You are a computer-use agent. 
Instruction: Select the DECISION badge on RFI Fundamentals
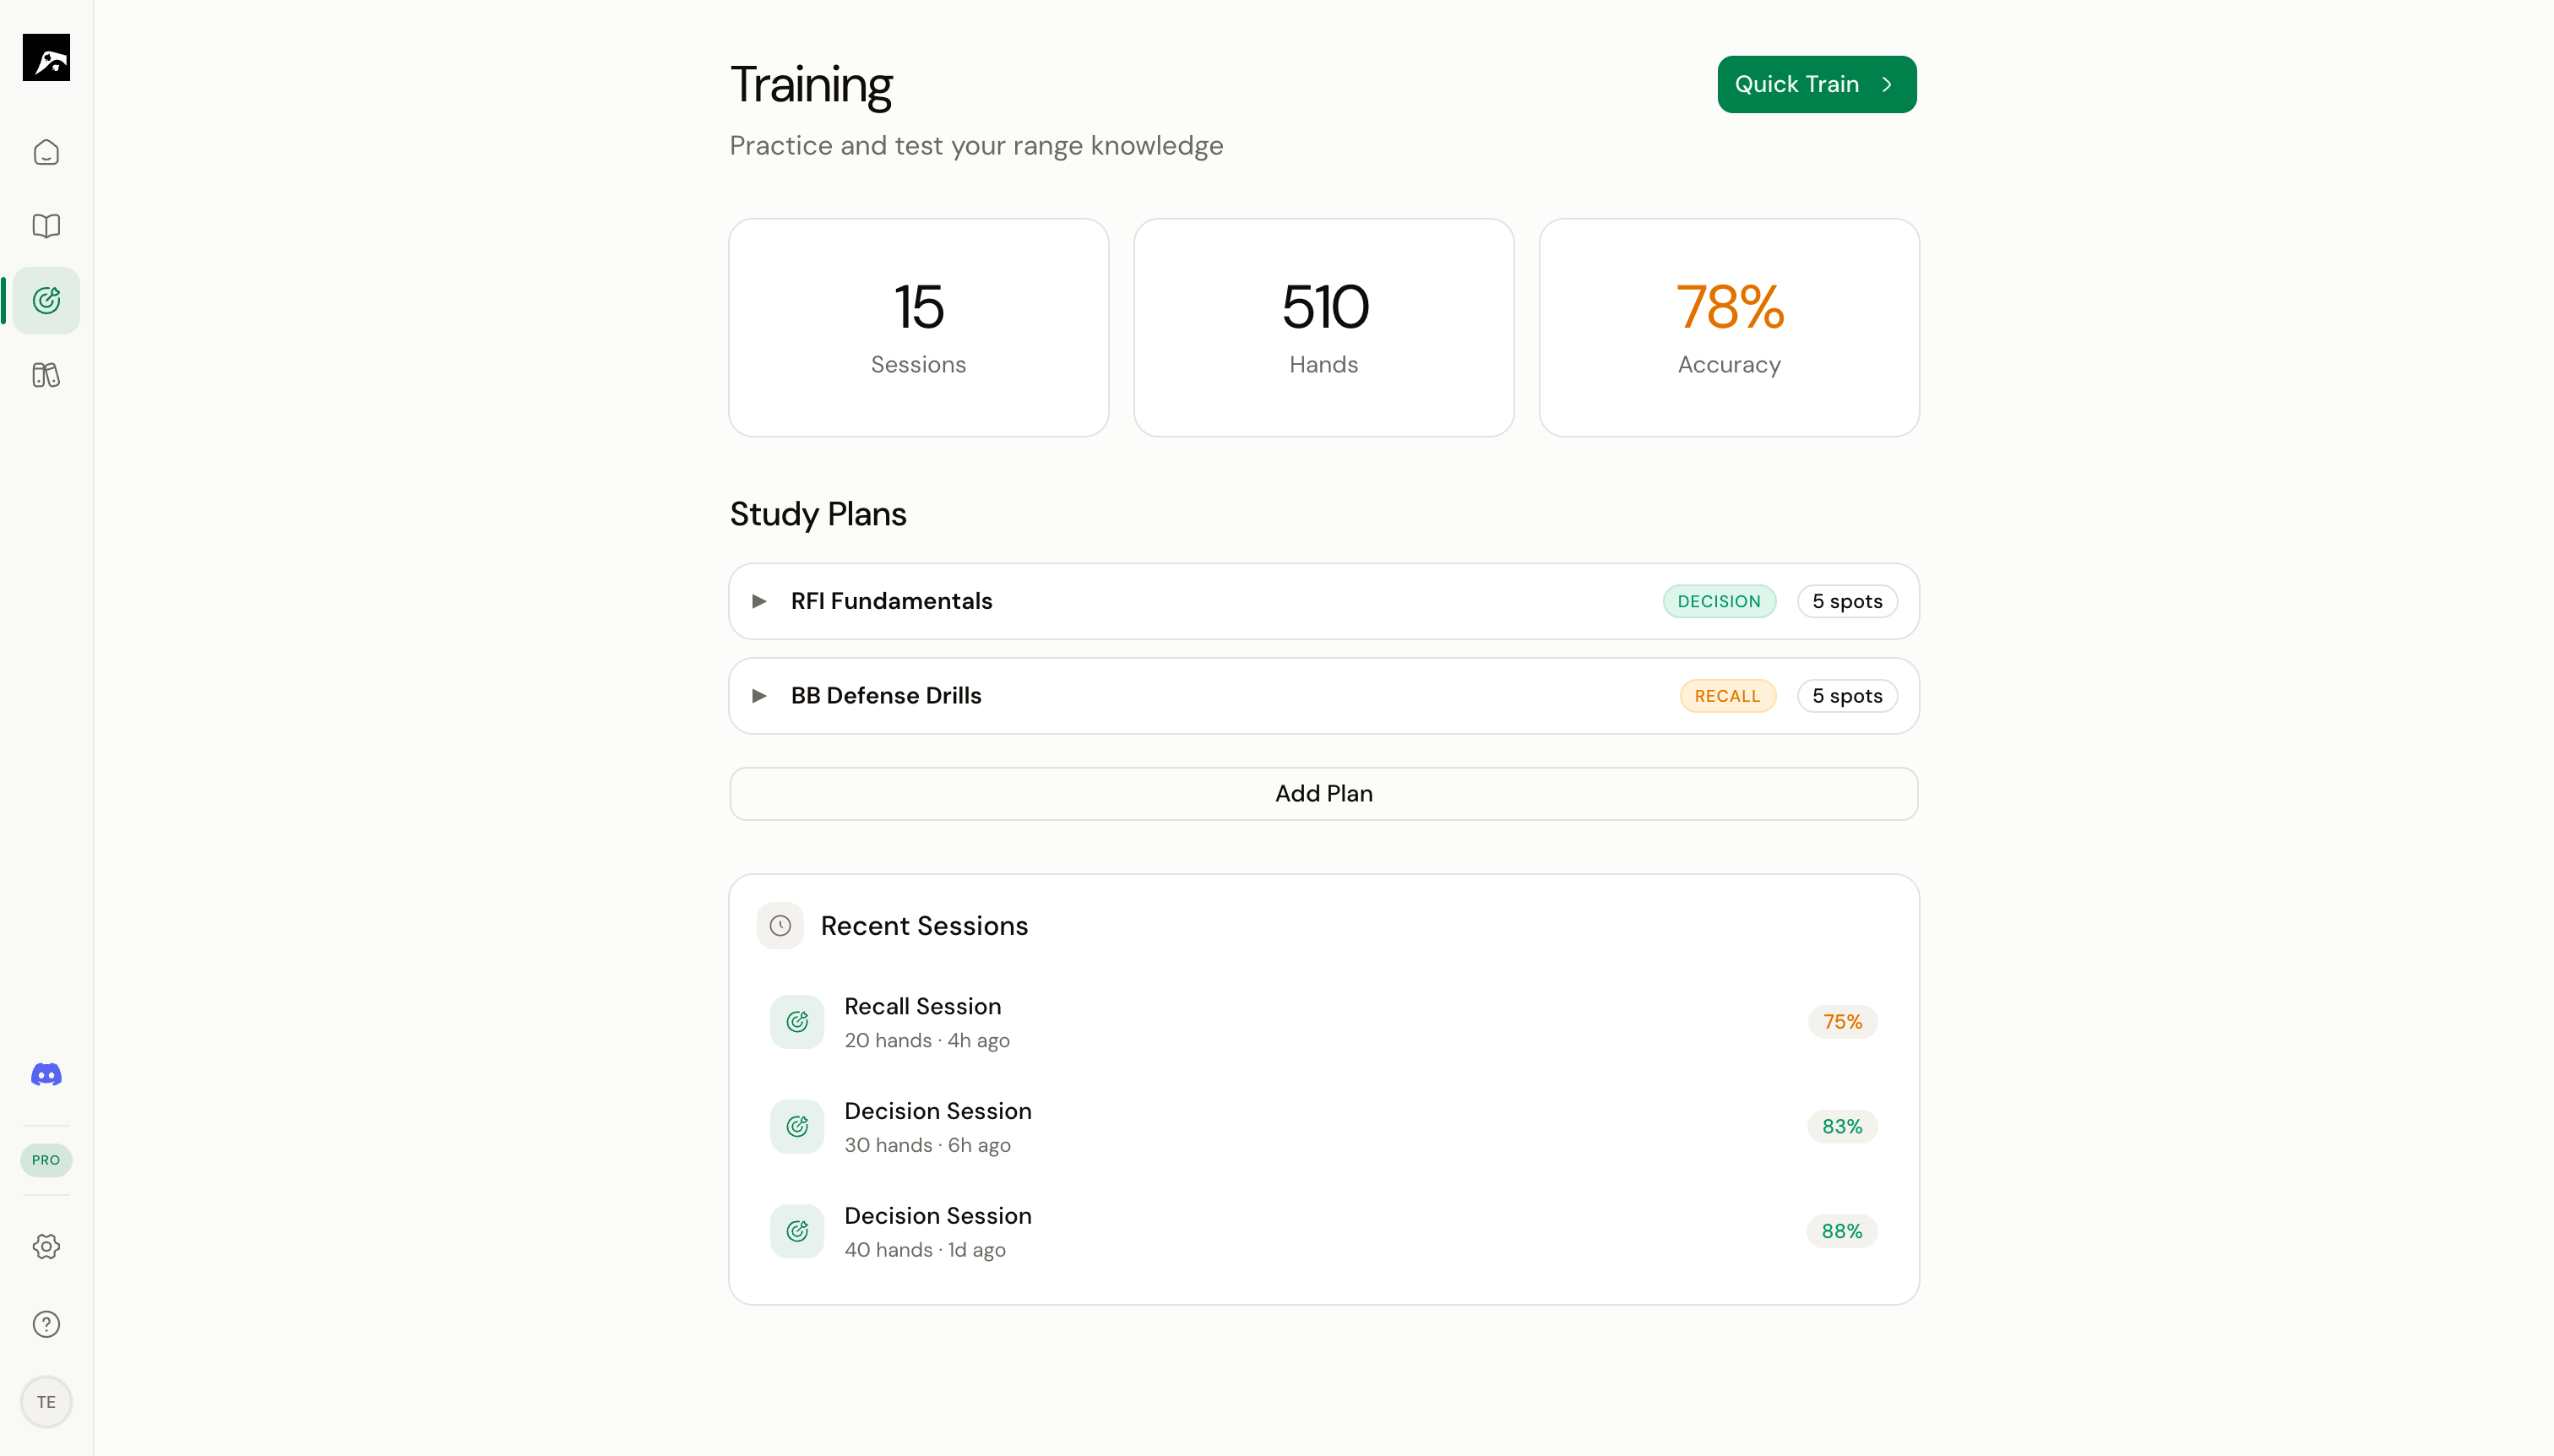tap(1719, 600)
